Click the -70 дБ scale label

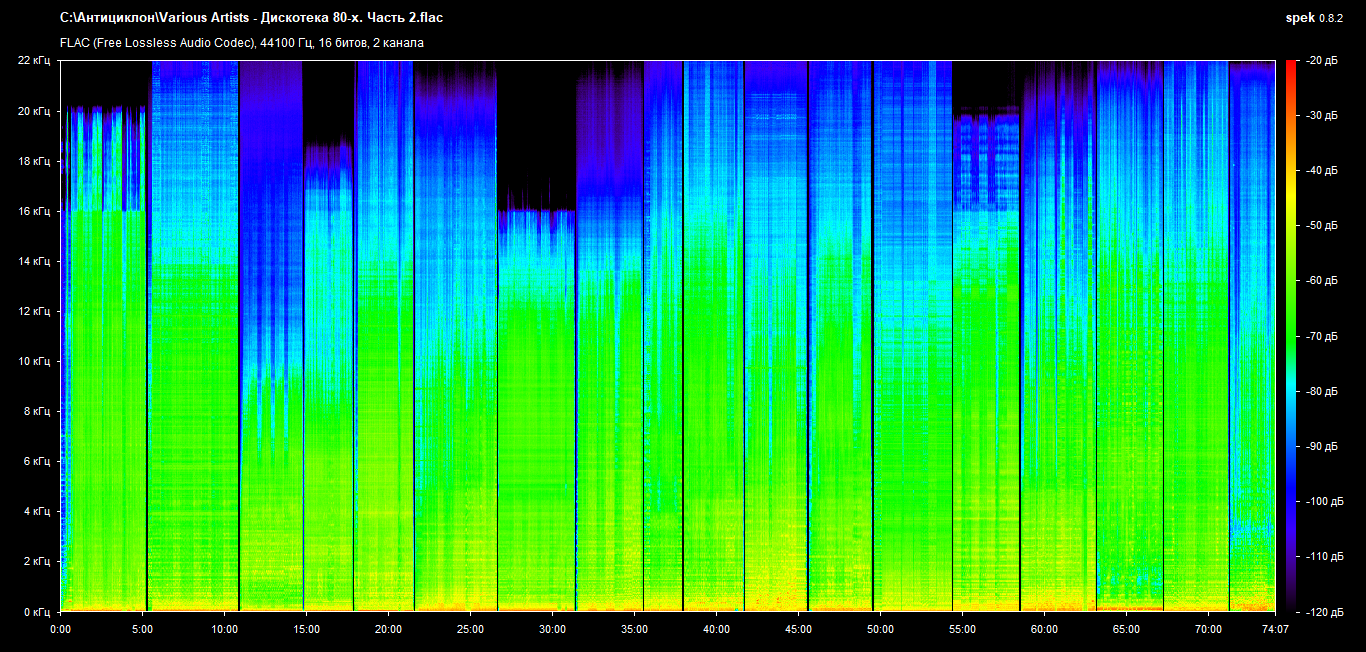coord(1321,336)
